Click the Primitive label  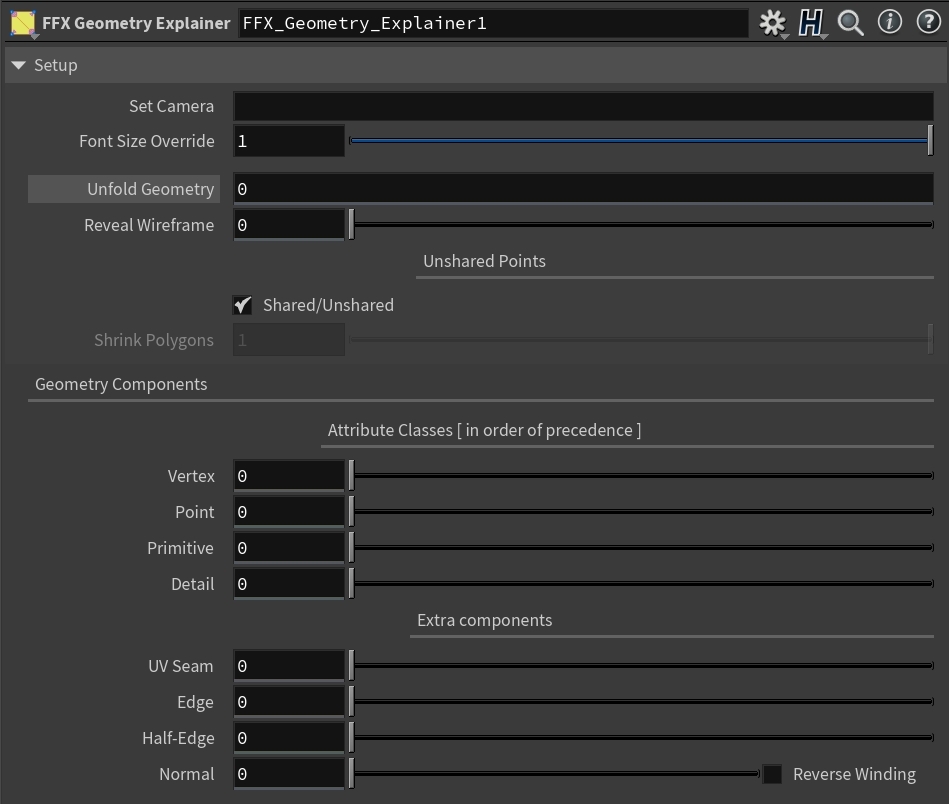[x=180, y=548]
